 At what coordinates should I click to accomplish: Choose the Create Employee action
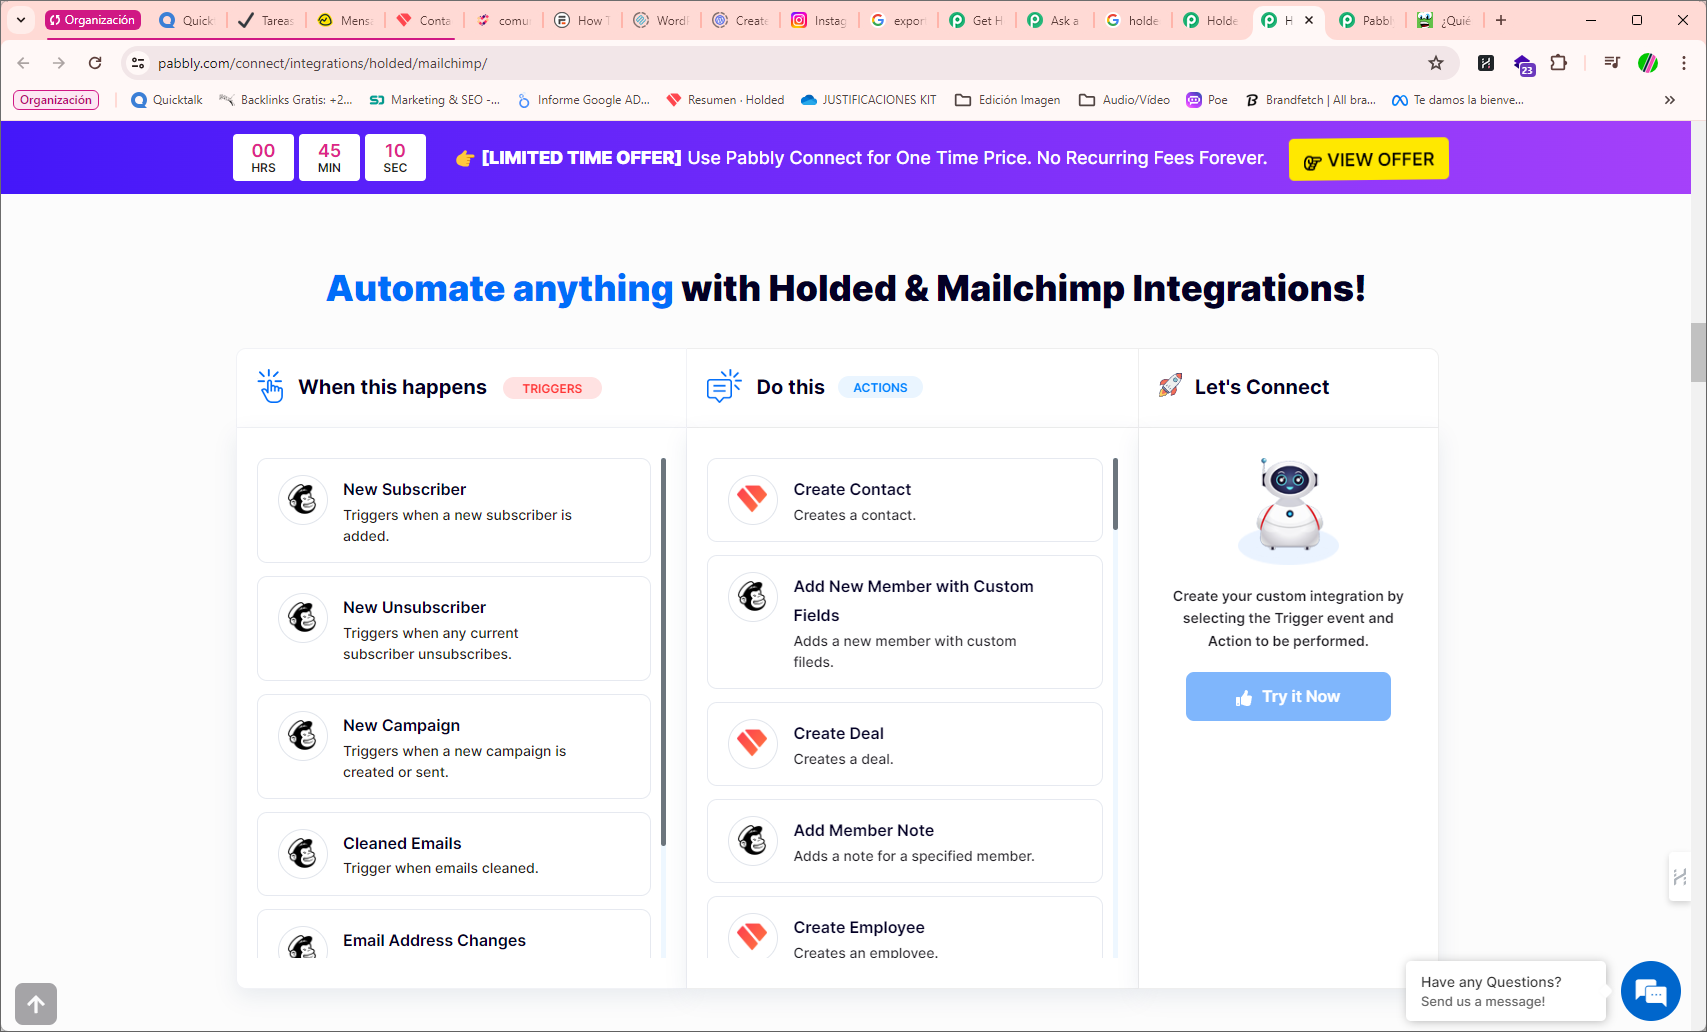pos(905,928)
